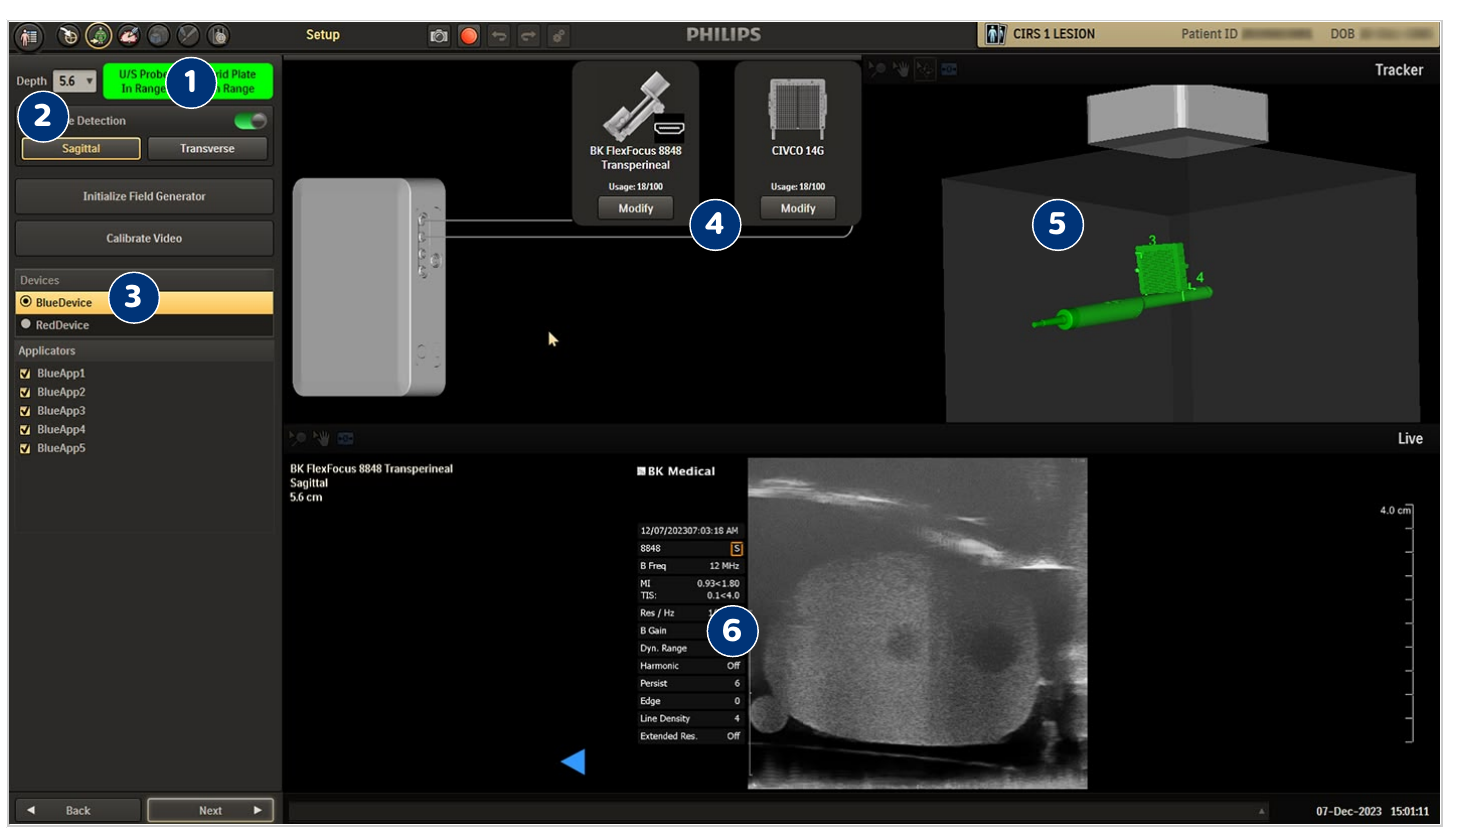This screenshot has width=1473, height=837.
Task: Go Back to the previous step
Action: point(78,810)
